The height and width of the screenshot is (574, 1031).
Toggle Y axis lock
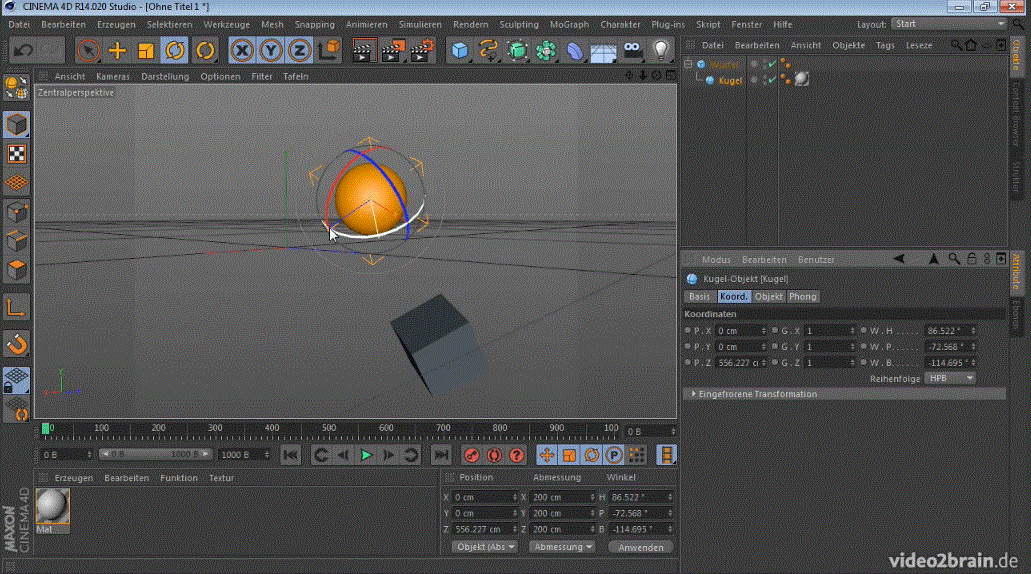271,51
